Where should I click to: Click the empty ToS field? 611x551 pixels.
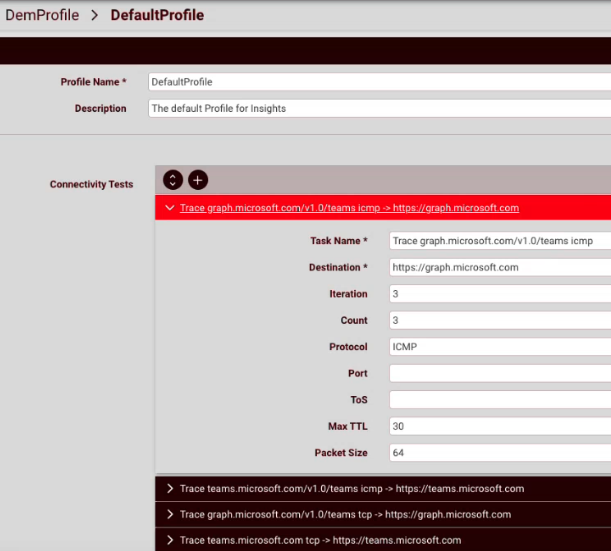click(499, 400)
